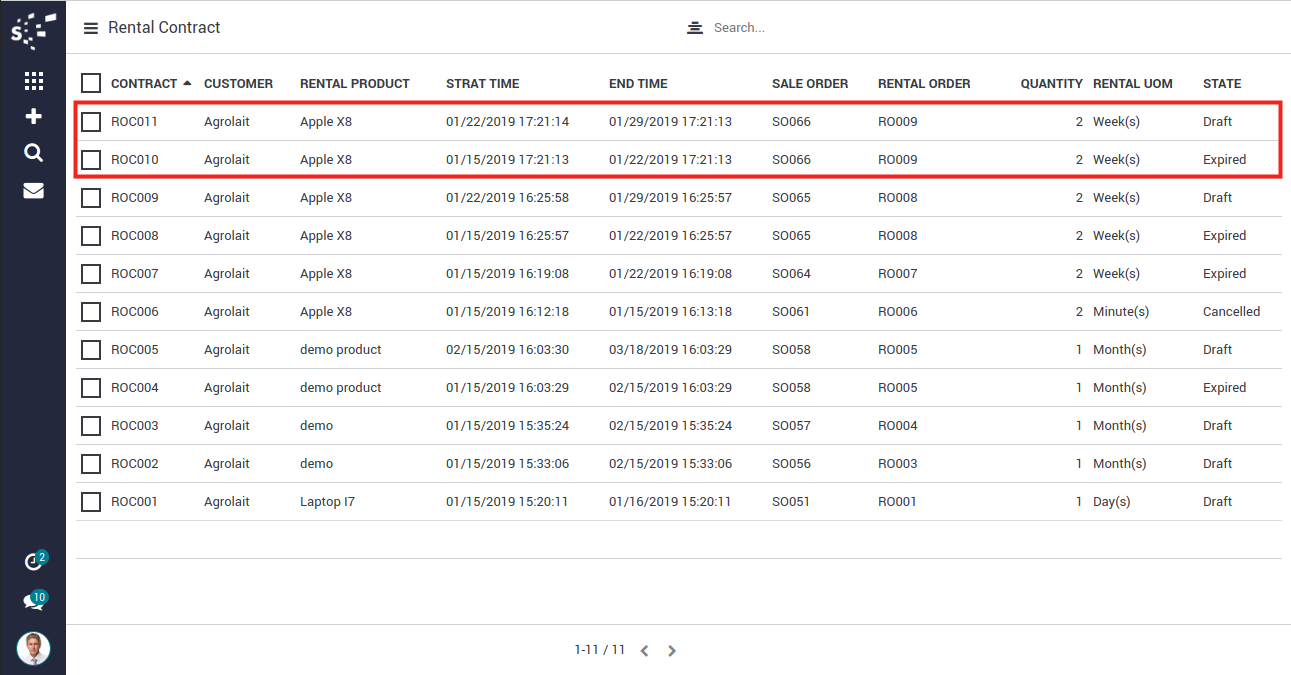Screen dimensions: 1291x675
Task: Go to next page using right chevron
Action: [672, 651]
